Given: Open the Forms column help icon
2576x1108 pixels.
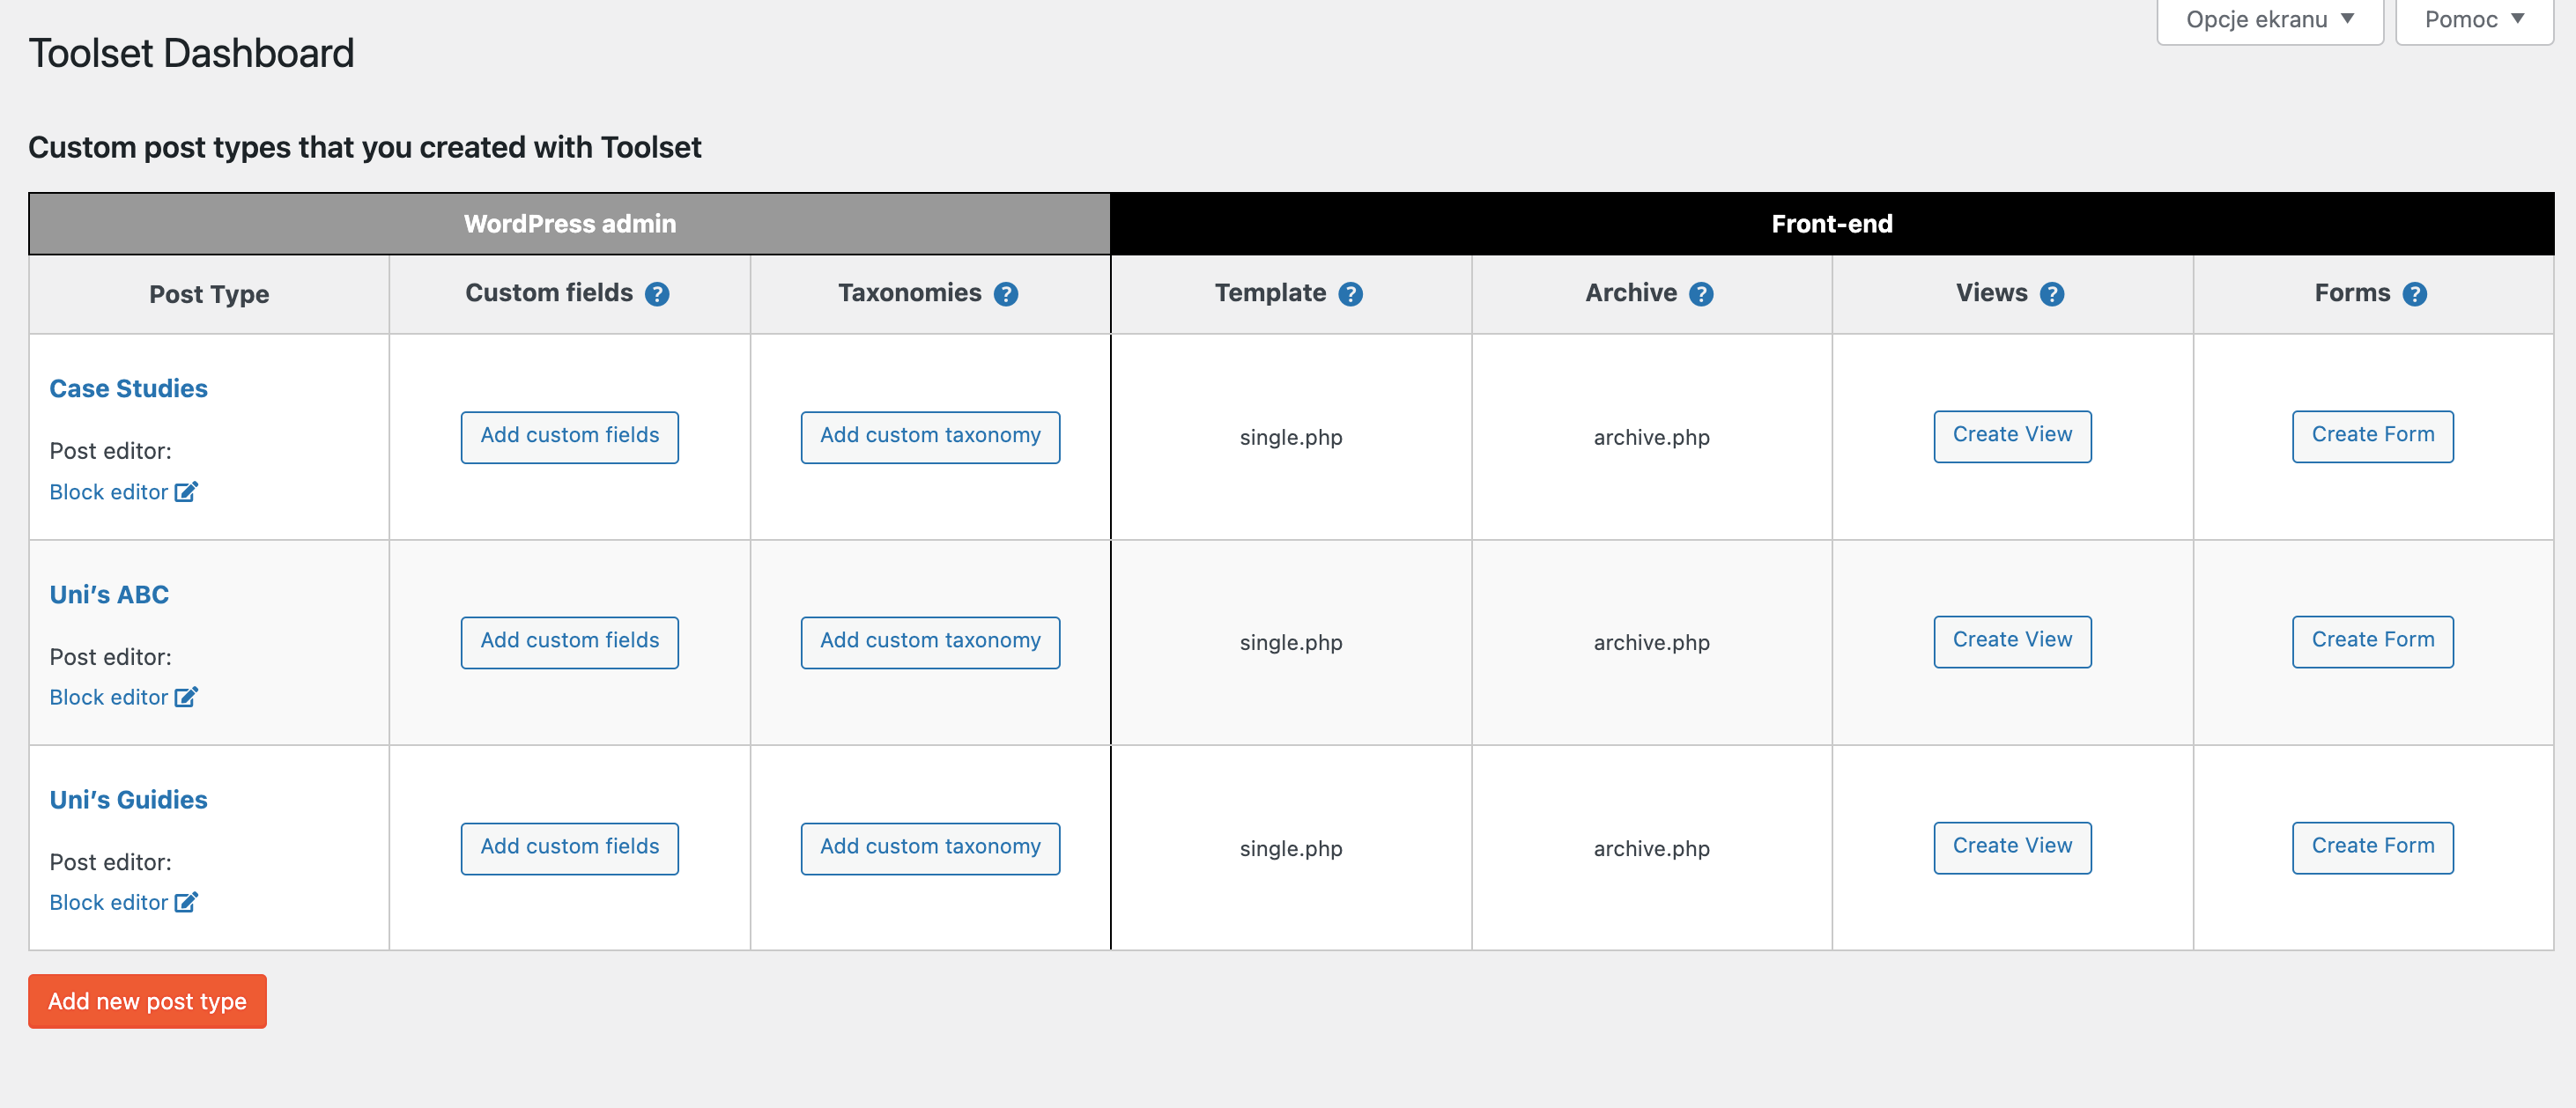Looking at the screenshot, I should click(2415, 294).
